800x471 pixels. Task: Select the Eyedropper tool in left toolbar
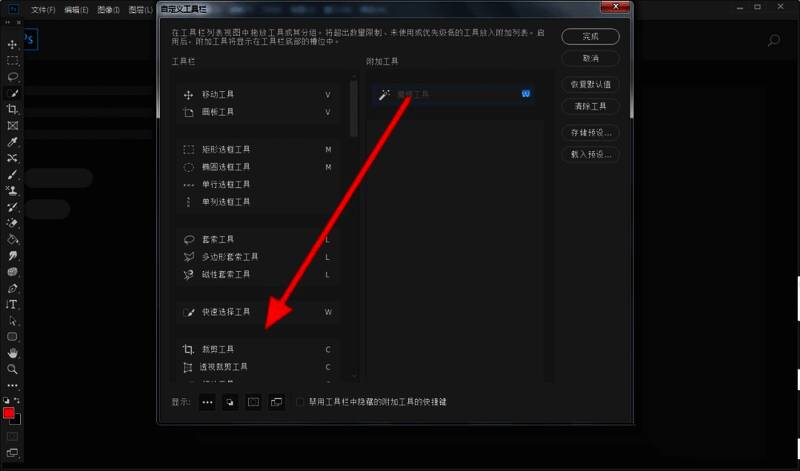coord(12,142)
